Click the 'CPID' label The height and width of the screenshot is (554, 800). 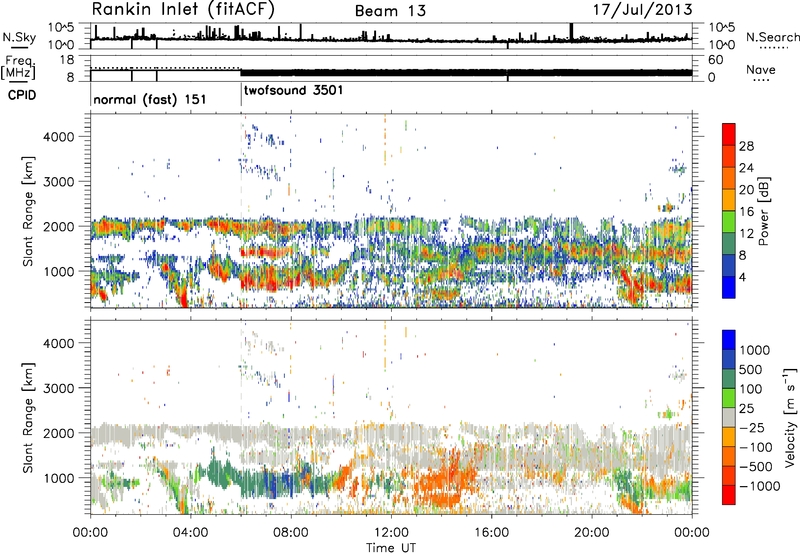click(22, 95)
